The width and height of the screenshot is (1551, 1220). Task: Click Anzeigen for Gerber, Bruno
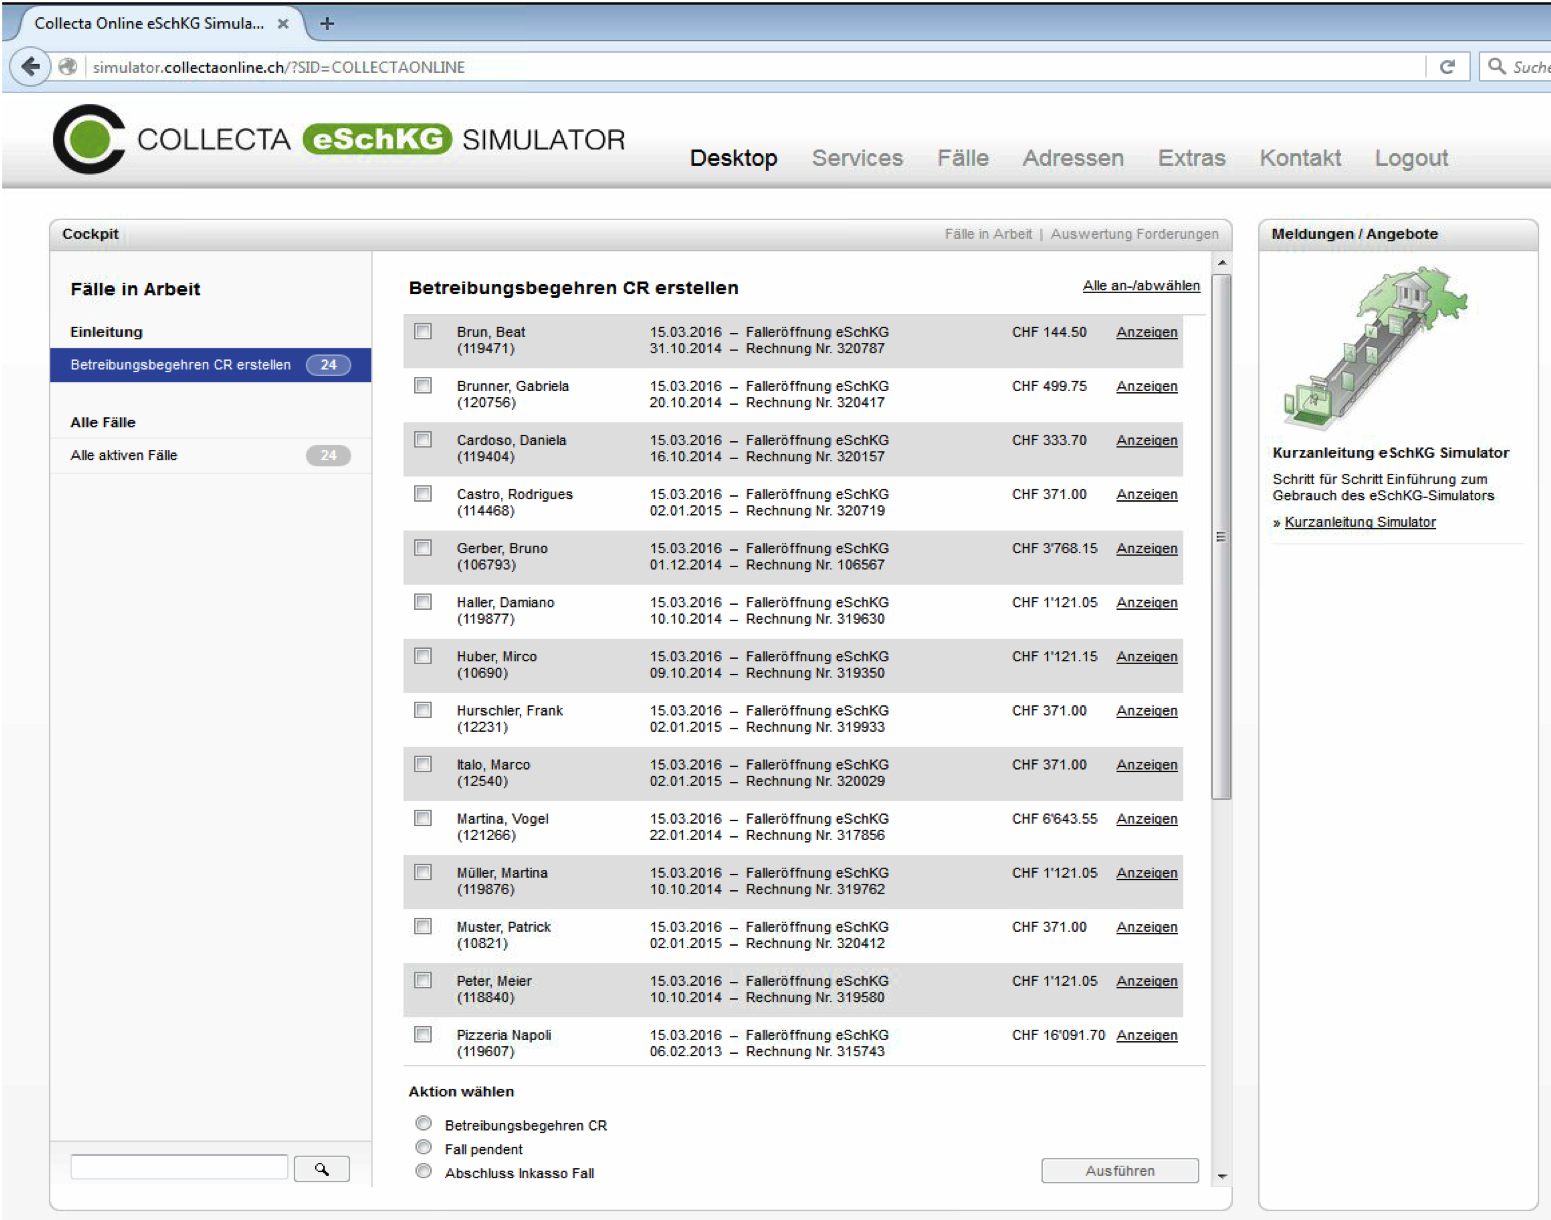tap(1147, 548)
